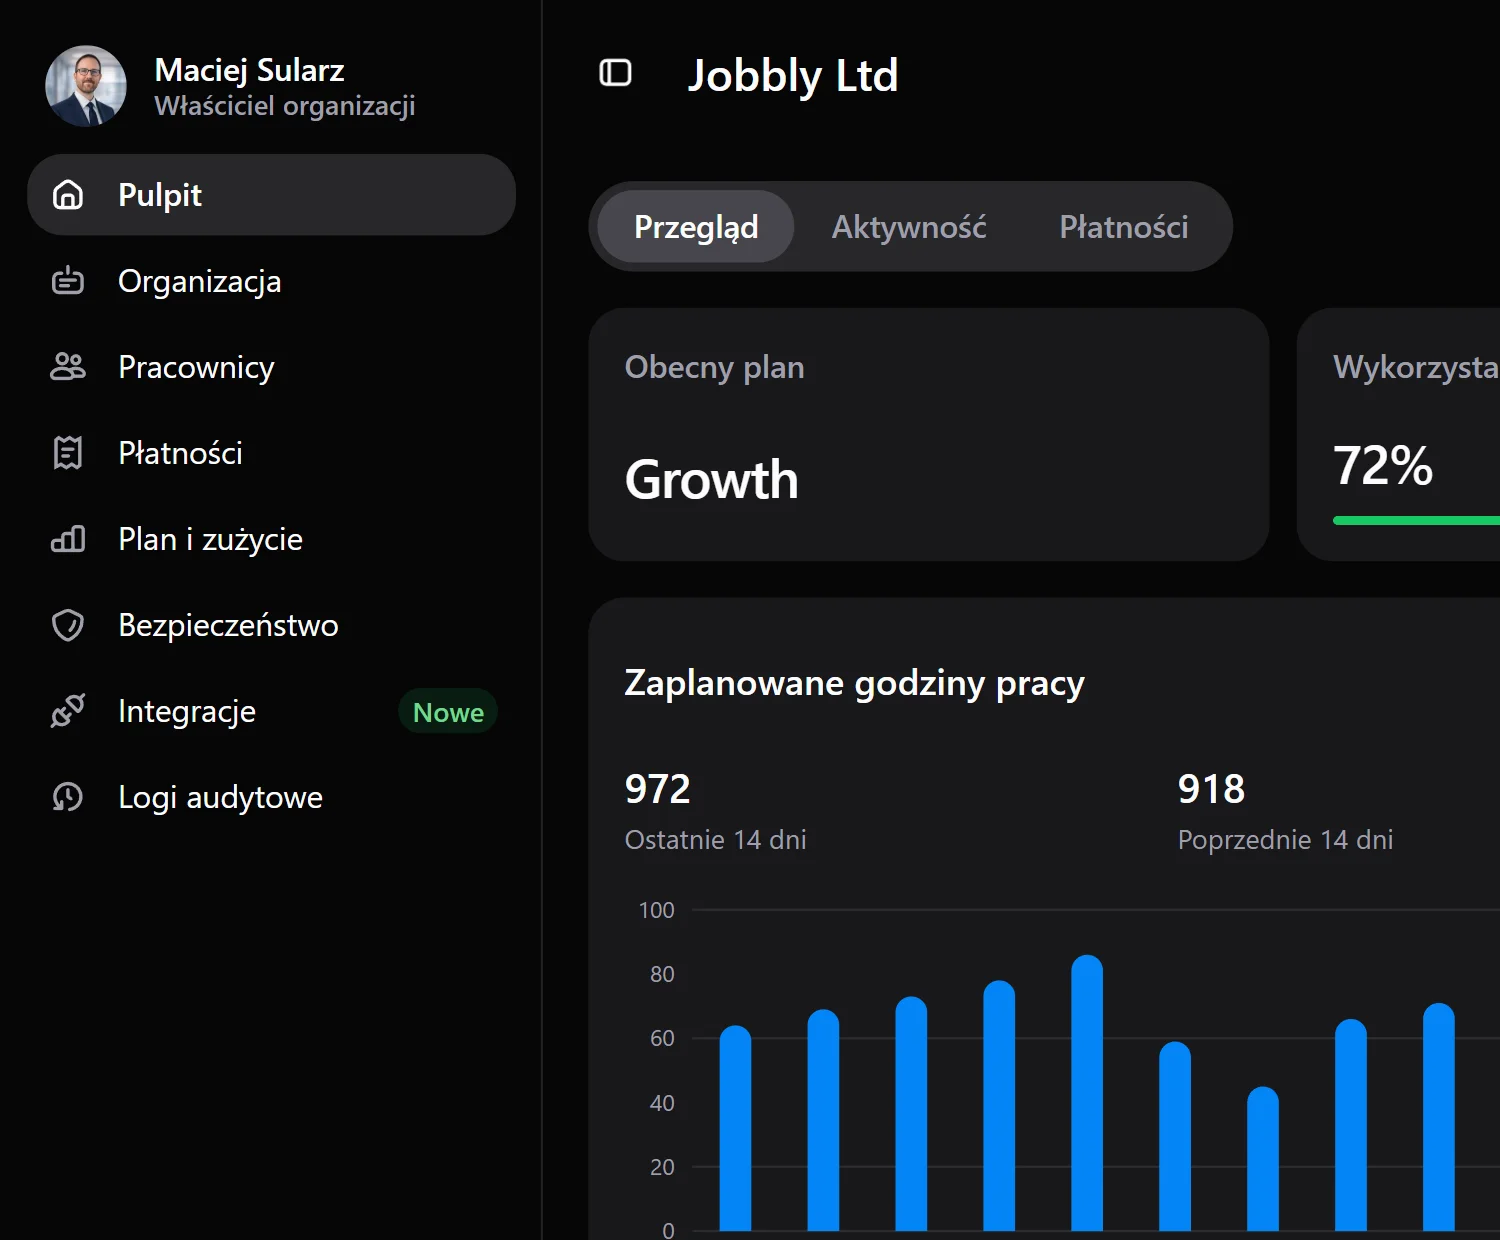
Task: Select the Przegląd tab
Action: (696, 227)
